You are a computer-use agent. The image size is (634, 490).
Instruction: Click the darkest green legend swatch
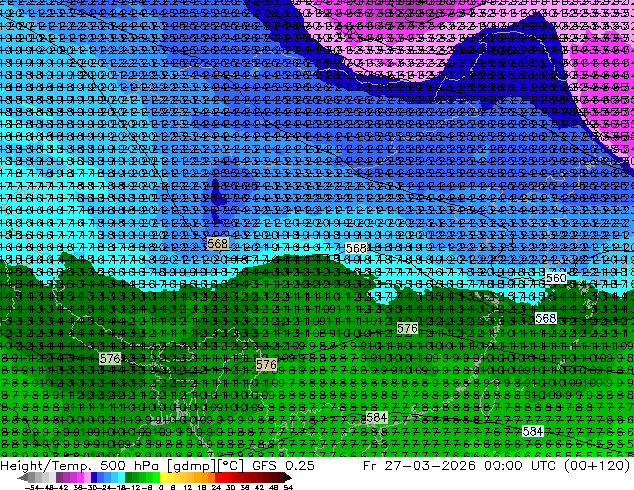(129, 477)
